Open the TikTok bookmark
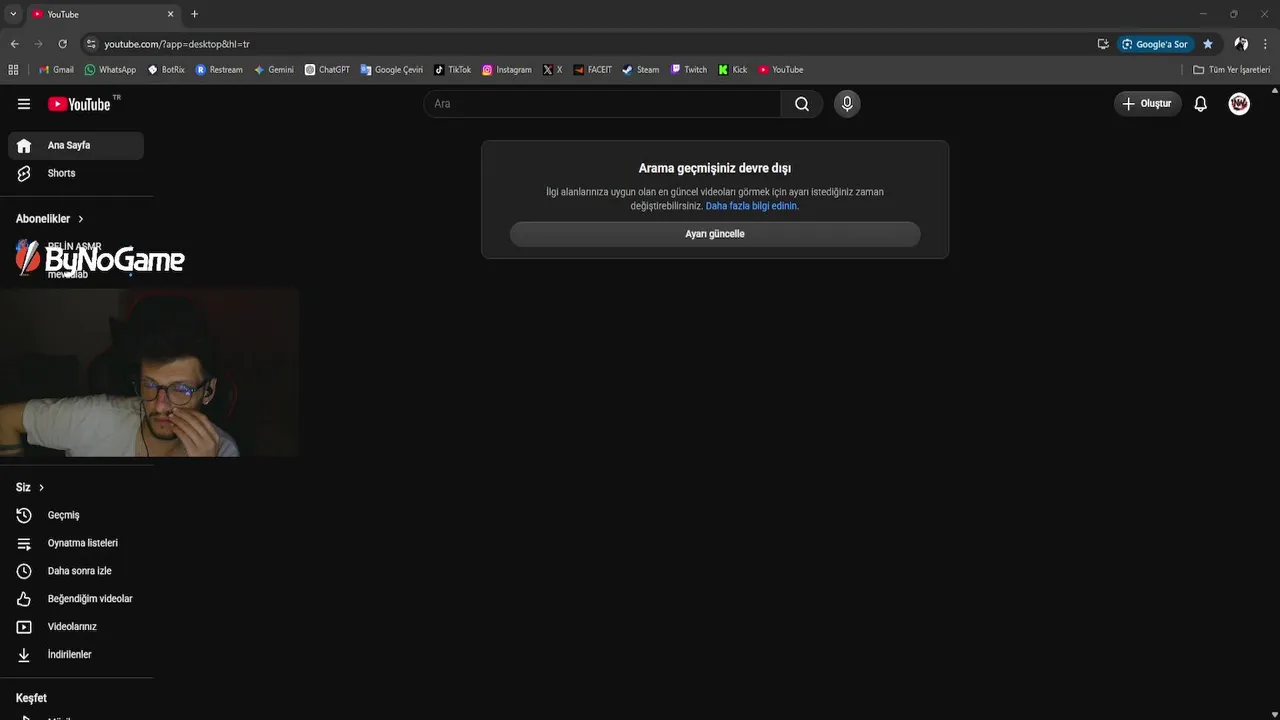 [x=452, y=70]
